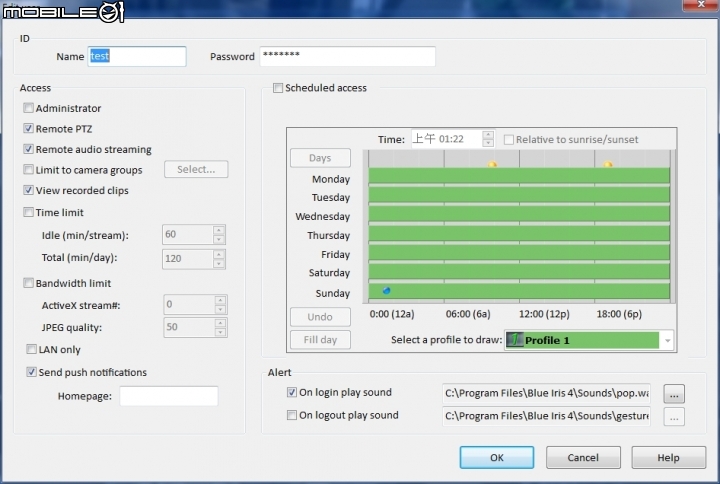This screenshot has height=484, width=720.
Task: Click the Saturday schedule bar
Action: tap(519, 271)
